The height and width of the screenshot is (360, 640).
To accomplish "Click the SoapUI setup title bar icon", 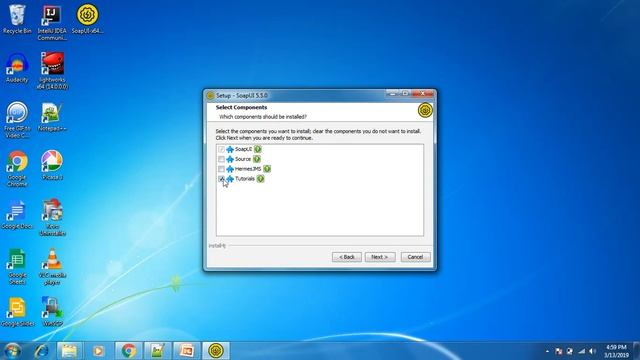I will click(x=210, y=96).
